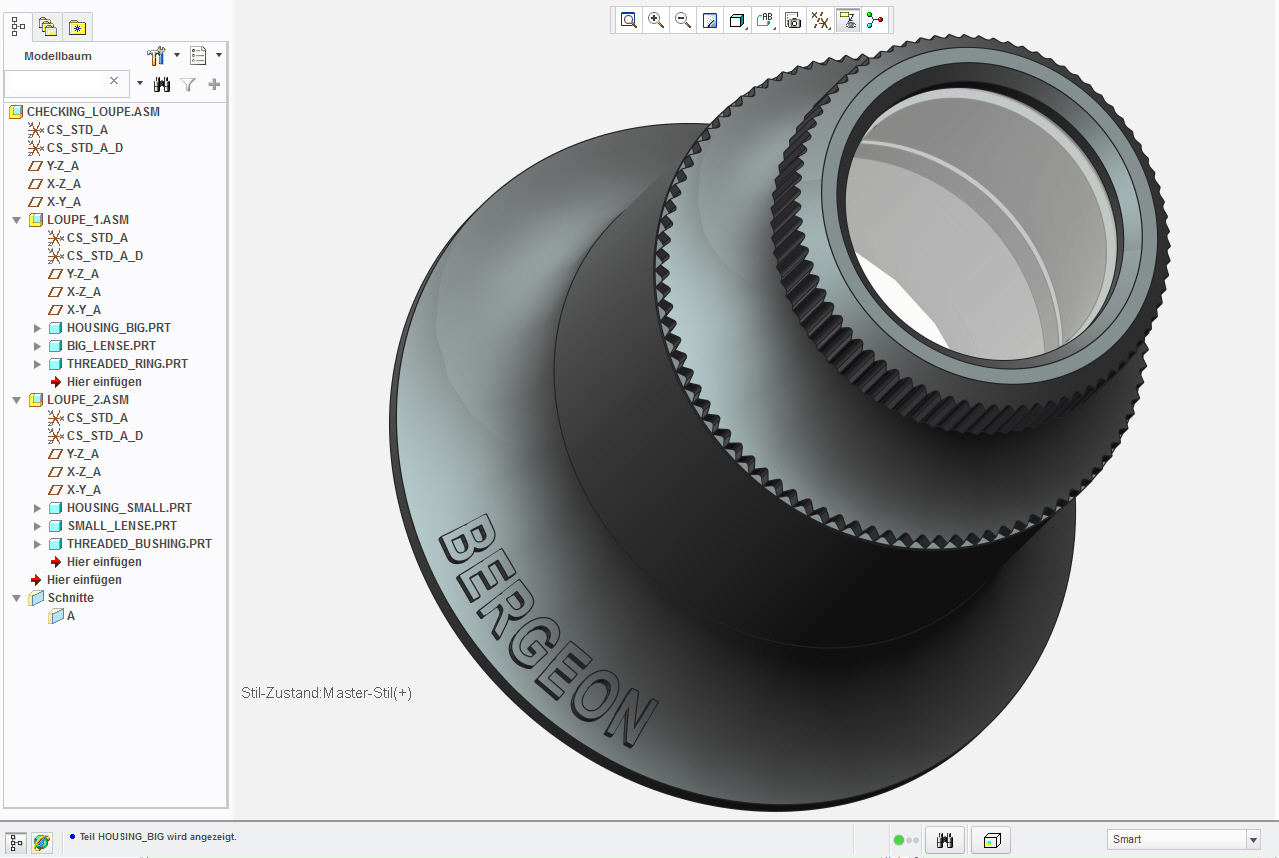Toggle model tree pane icon in status bar

click(x=16, y=842)
